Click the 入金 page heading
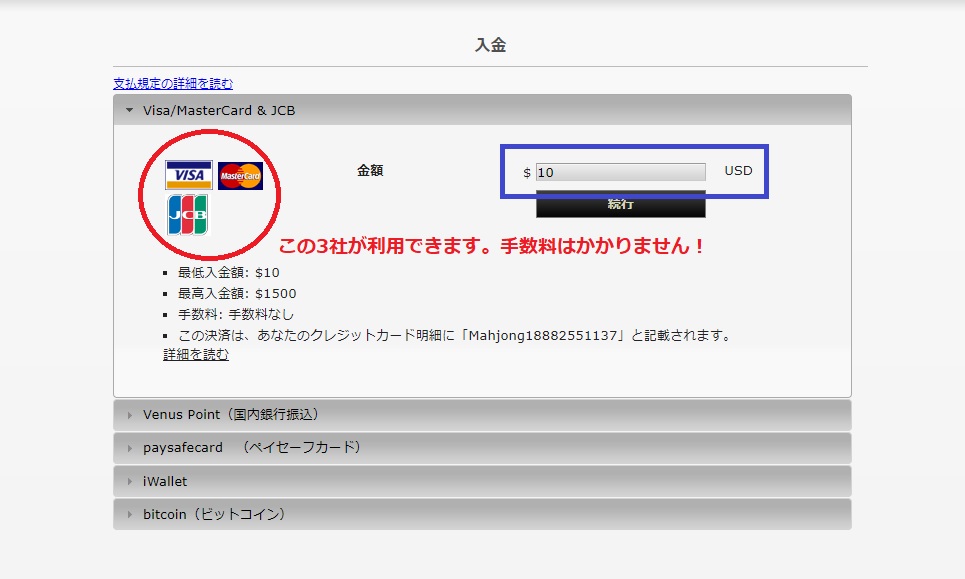This screenshot has height=579, width=965. [x=491, y=45]
